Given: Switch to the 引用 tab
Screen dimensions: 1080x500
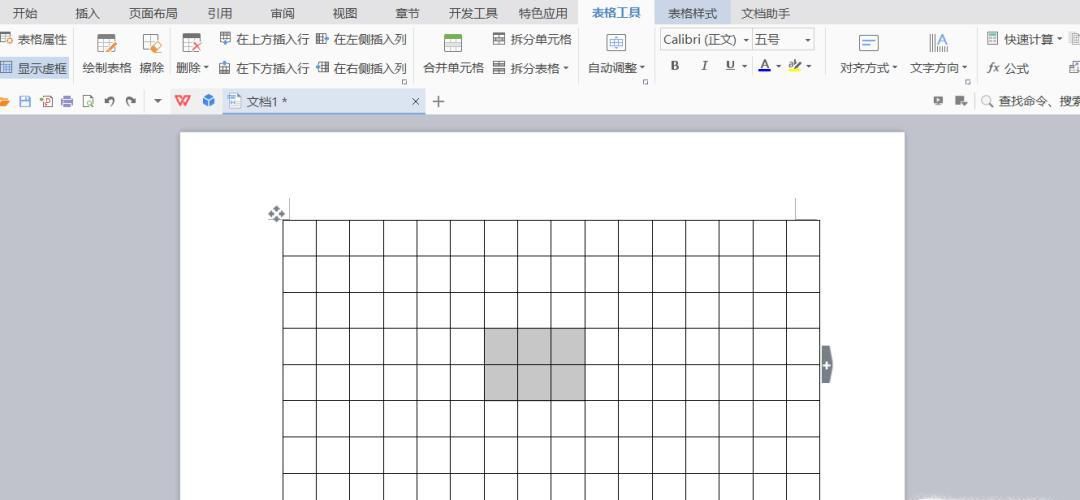Looking at the screenshot, I should point(220,13).
